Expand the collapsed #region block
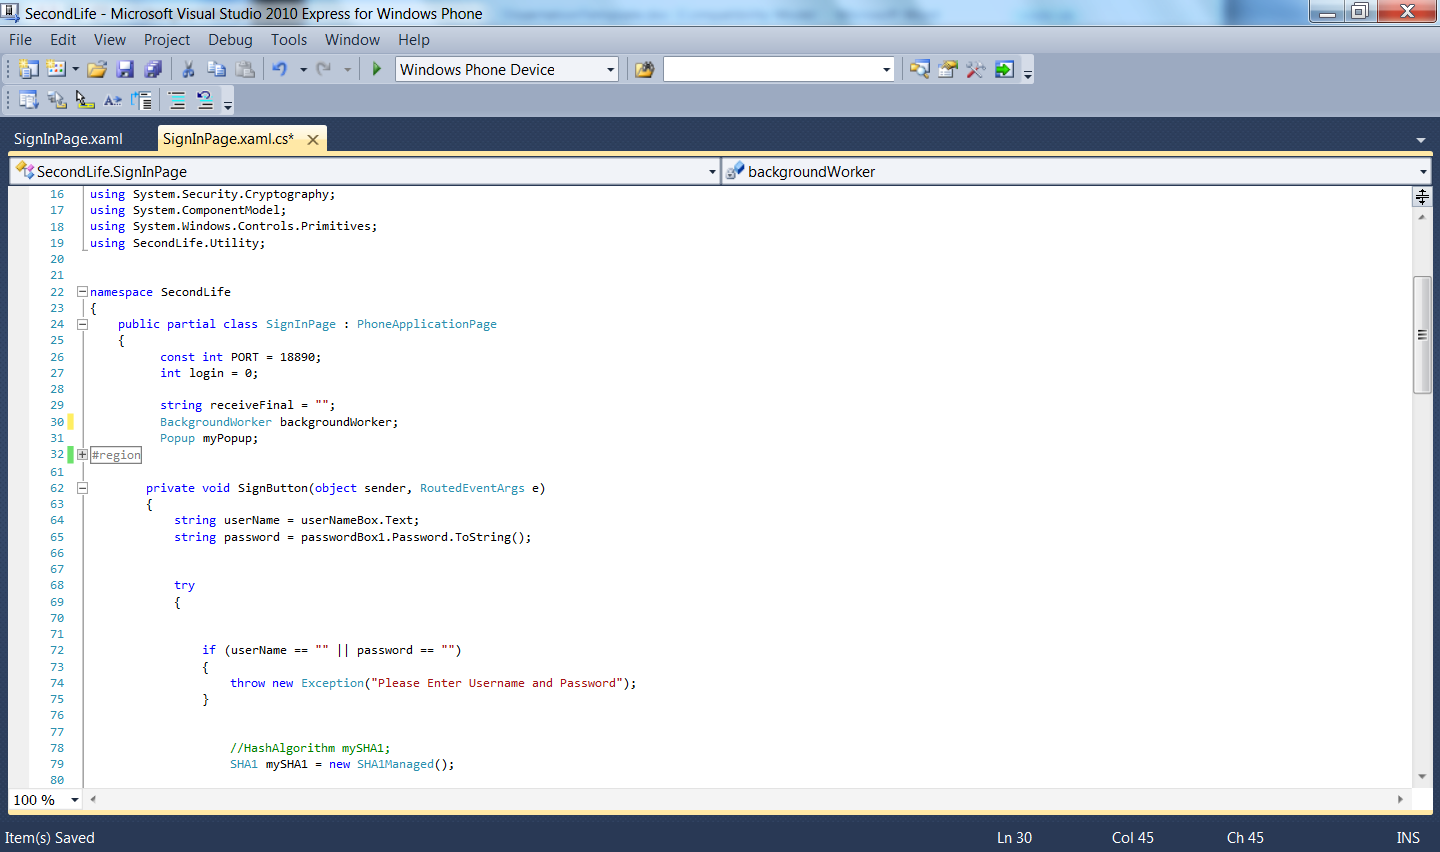The width and height of the screenshot is (1440, 852). [82, 455]
